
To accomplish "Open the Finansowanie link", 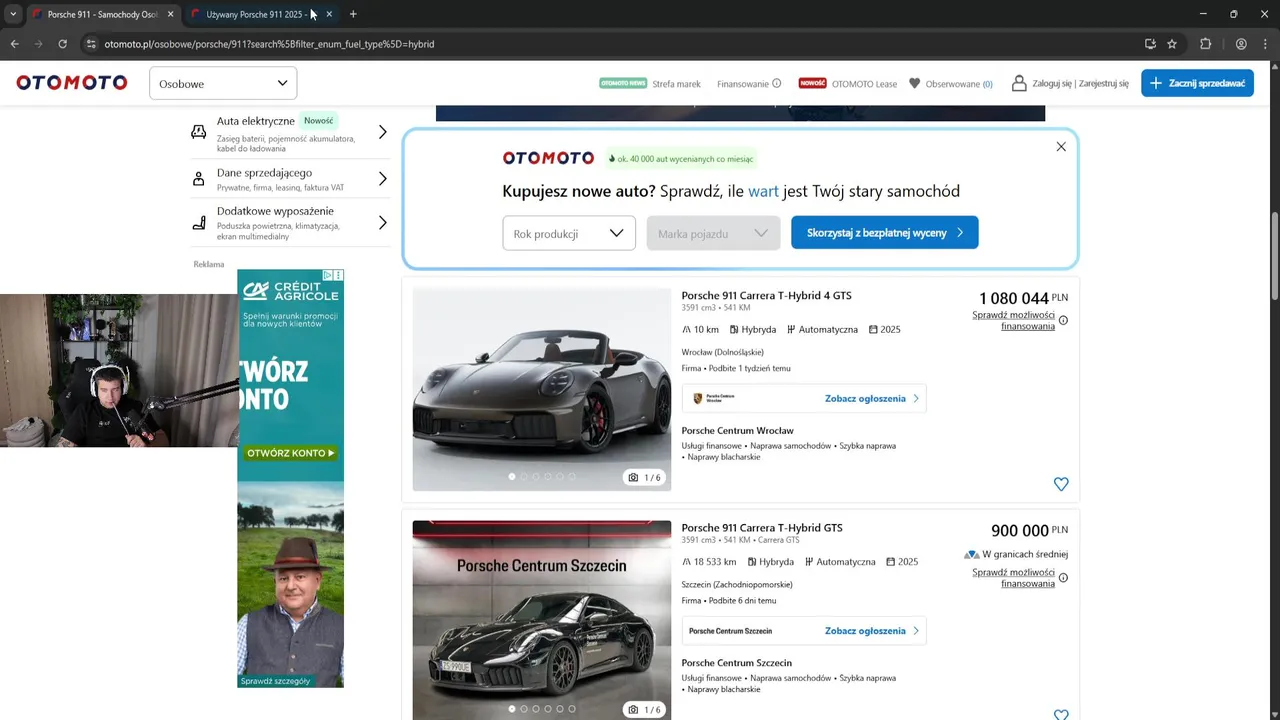I will point(743,84).
